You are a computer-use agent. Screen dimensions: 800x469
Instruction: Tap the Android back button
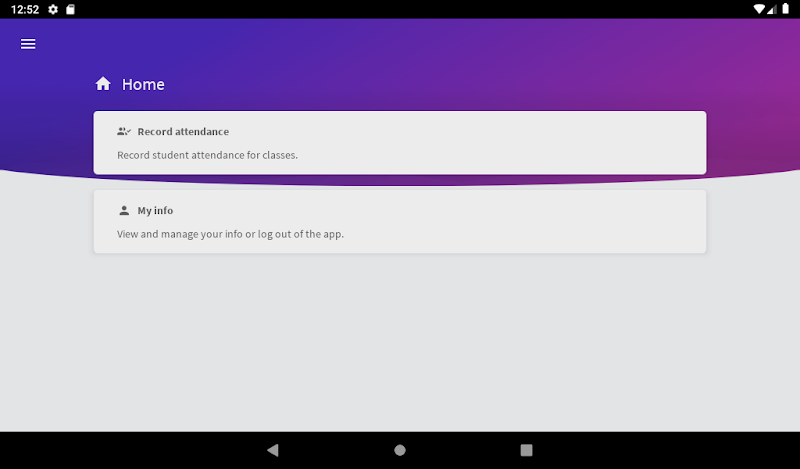[x=273, y=450]
